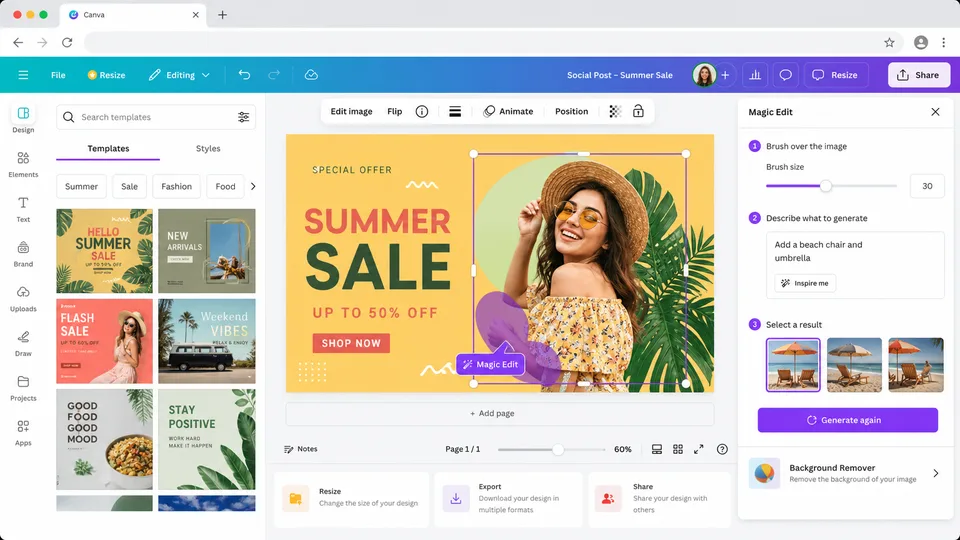Click the Generate again button
The height and width of the screenshot is (540, 960).
pos(847,420)
